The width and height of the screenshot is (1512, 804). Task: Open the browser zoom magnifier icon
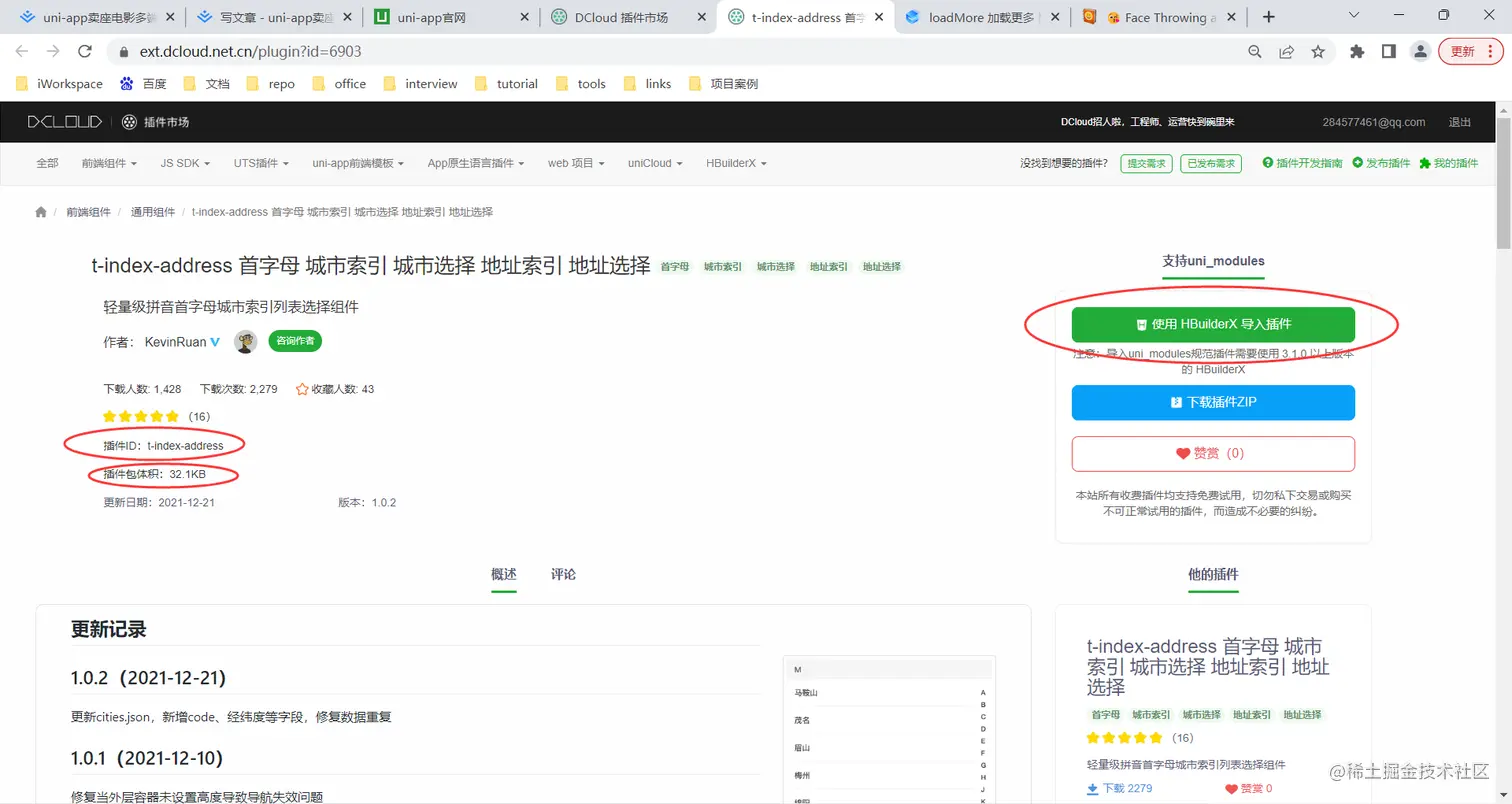click(1255, 52)
